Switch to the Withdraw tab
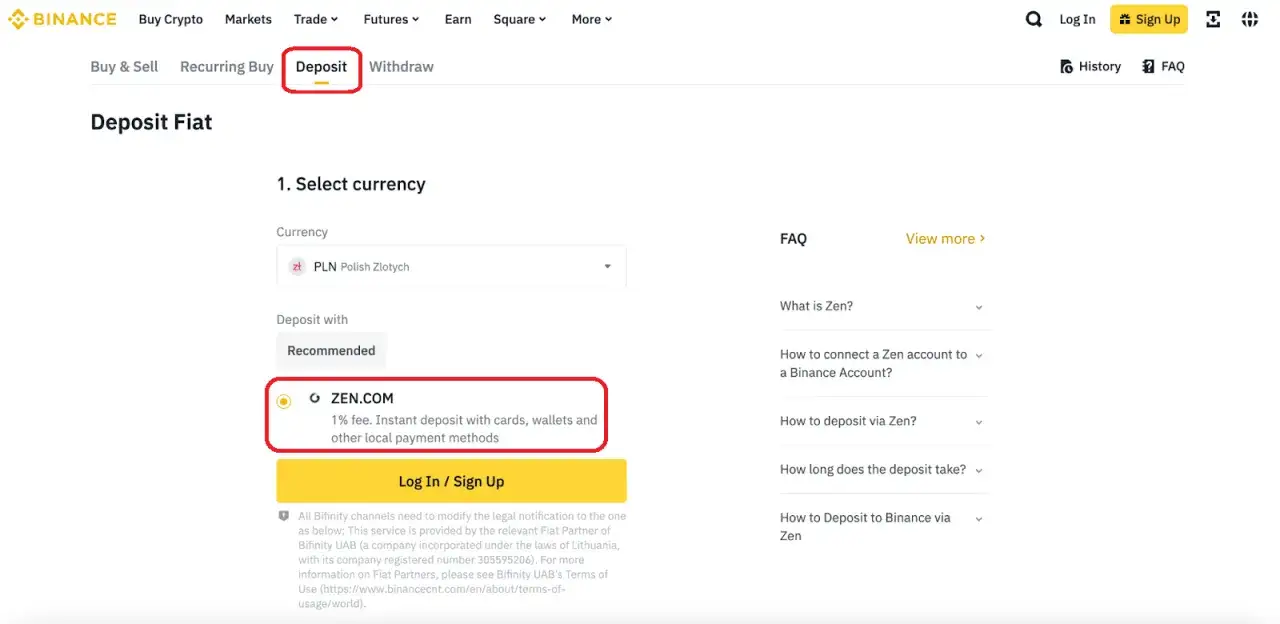1280x624 pixels. coord(401,66)
